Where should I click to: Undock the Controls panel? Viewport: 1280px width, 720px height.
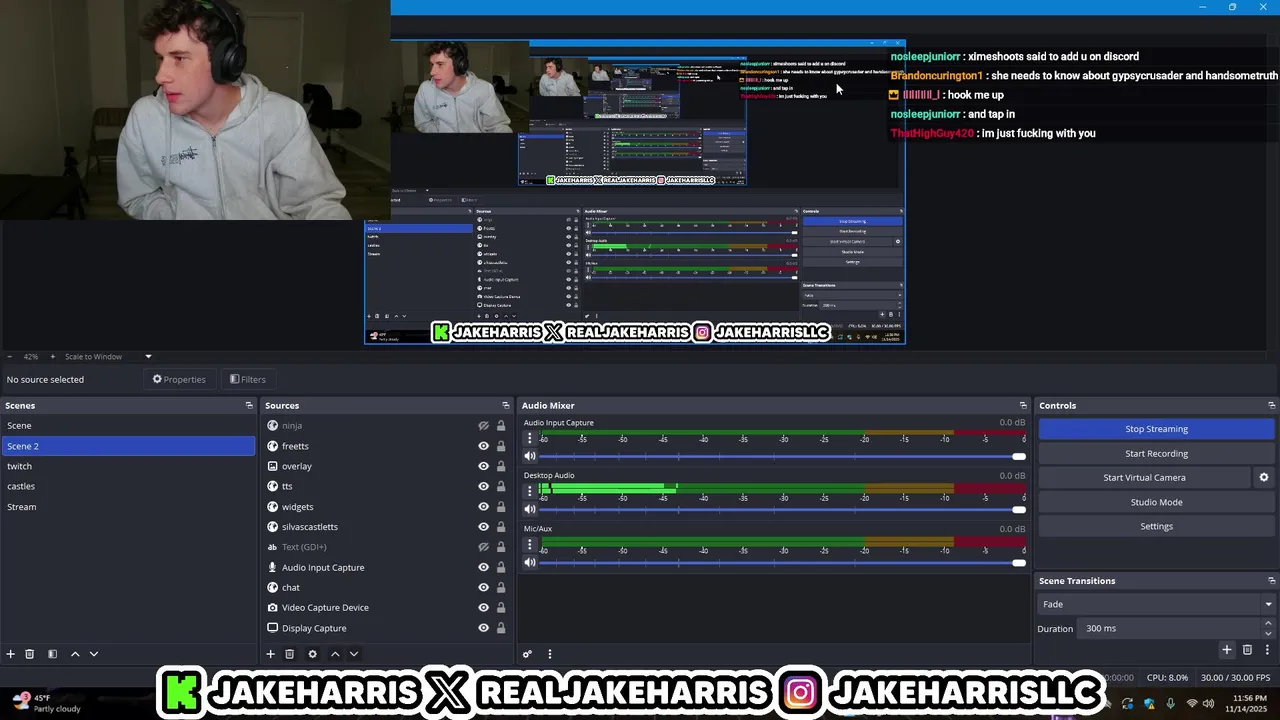coord(1271,405)
